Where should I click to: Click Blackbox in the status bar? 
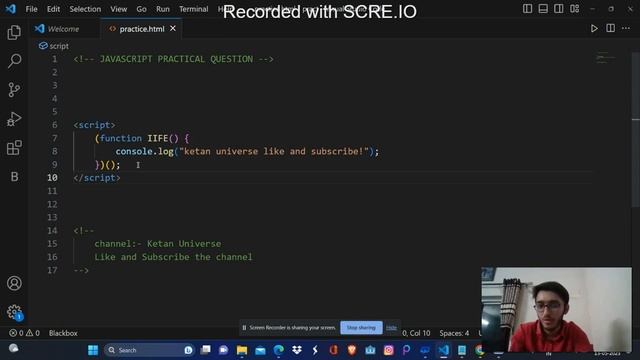[63, 333]
